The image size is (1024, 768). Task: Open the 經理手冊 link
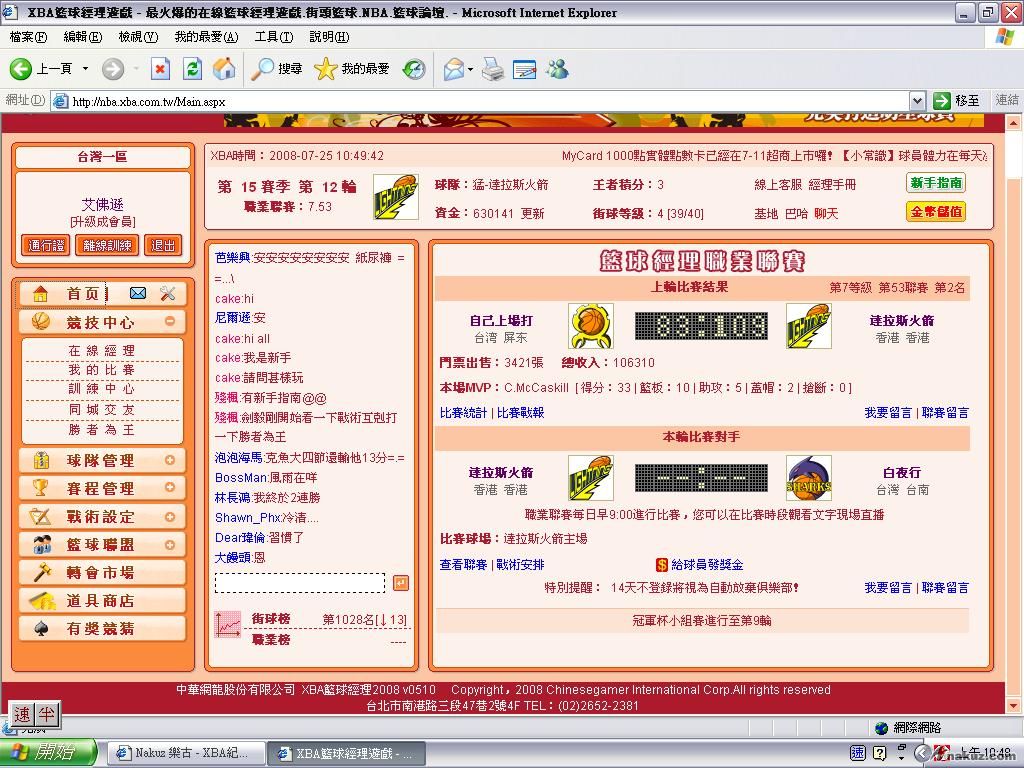pos(832,185)
